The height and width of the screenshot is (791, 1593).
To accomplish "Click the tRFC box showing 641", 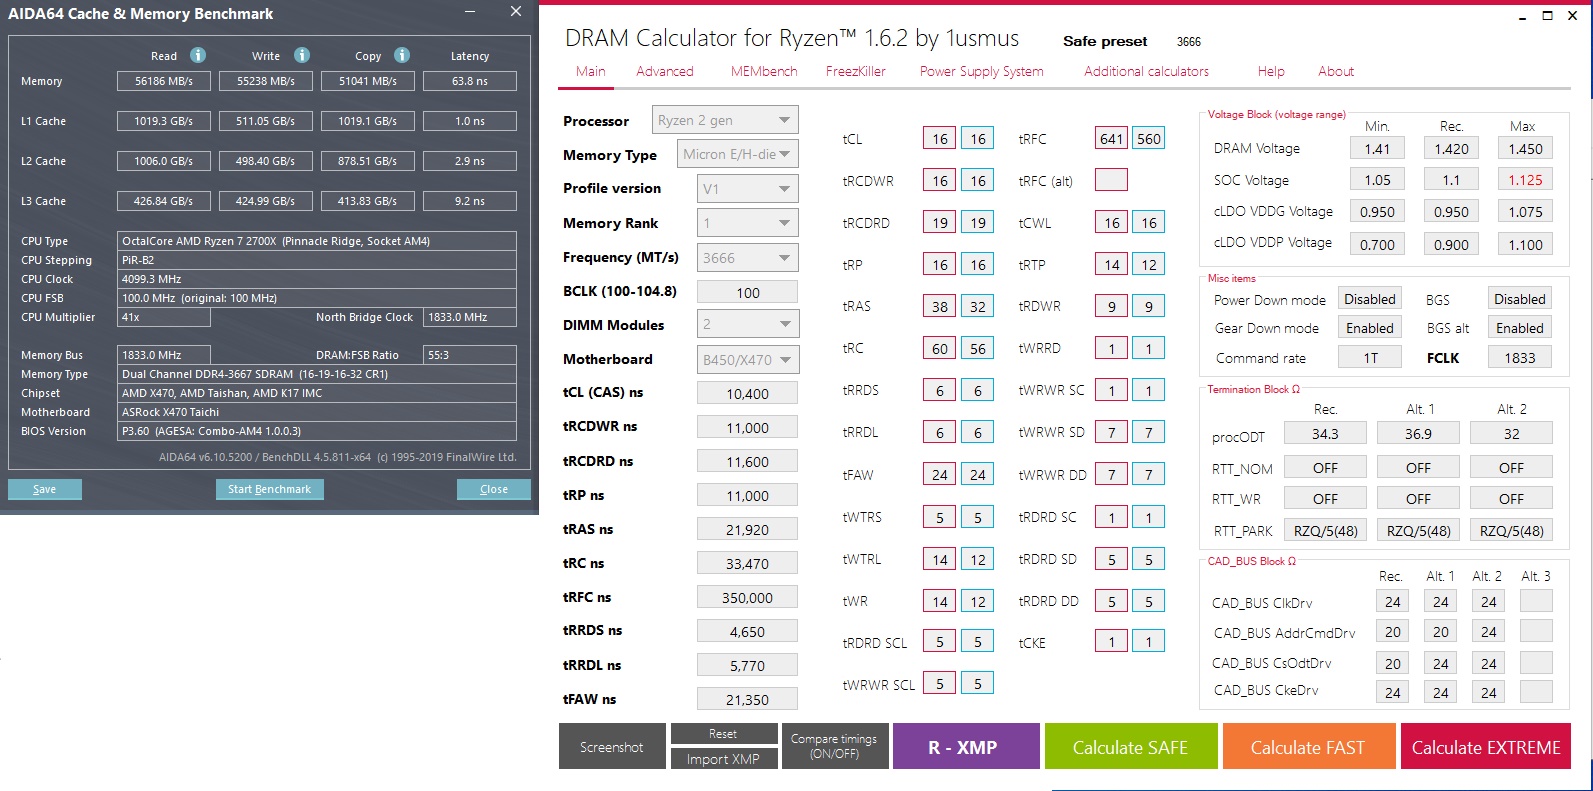I will [x=1112, y=139].
